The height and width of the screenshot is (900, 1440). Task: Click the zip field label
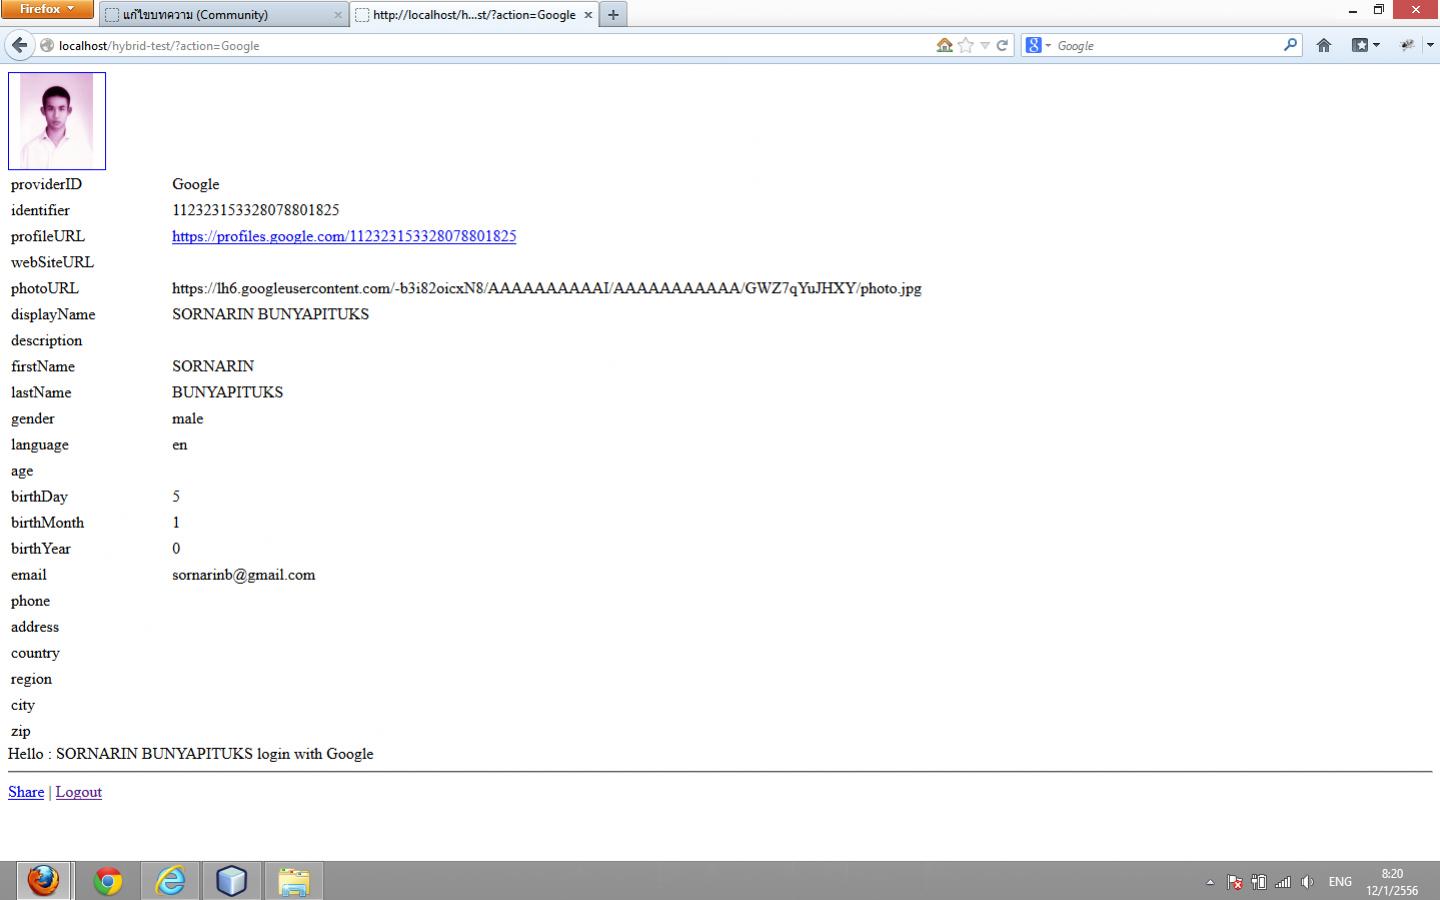21,731
